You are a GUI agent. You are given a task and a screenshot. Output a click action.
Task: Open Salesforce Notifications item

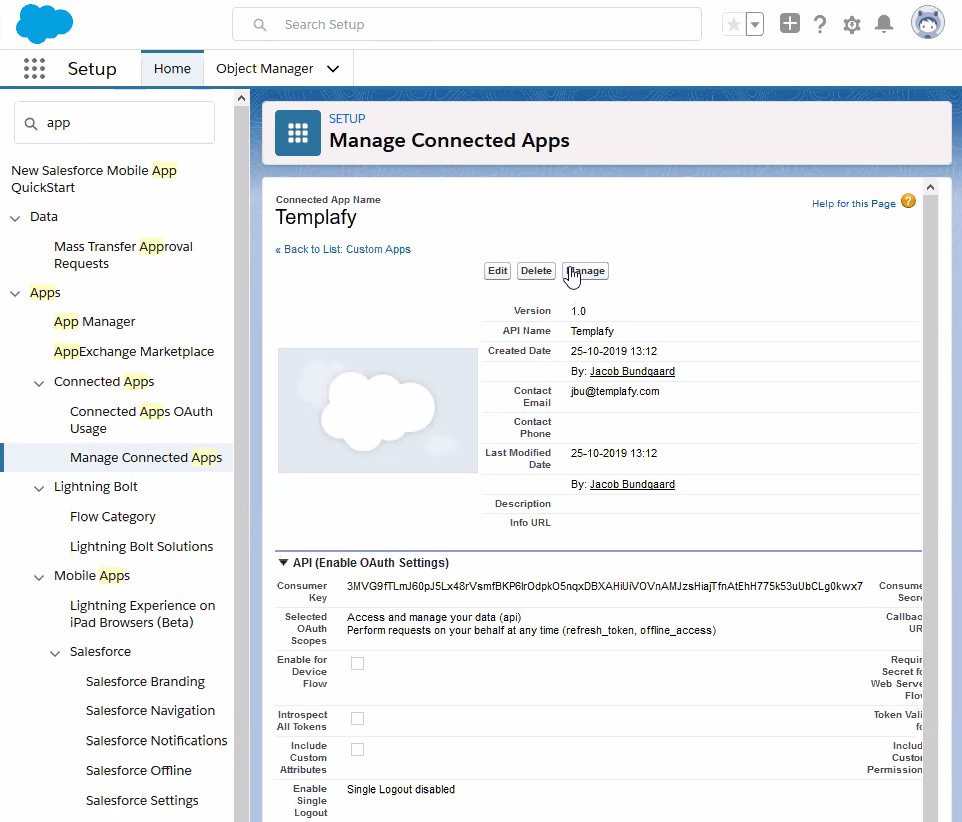(x=156, y=740)
